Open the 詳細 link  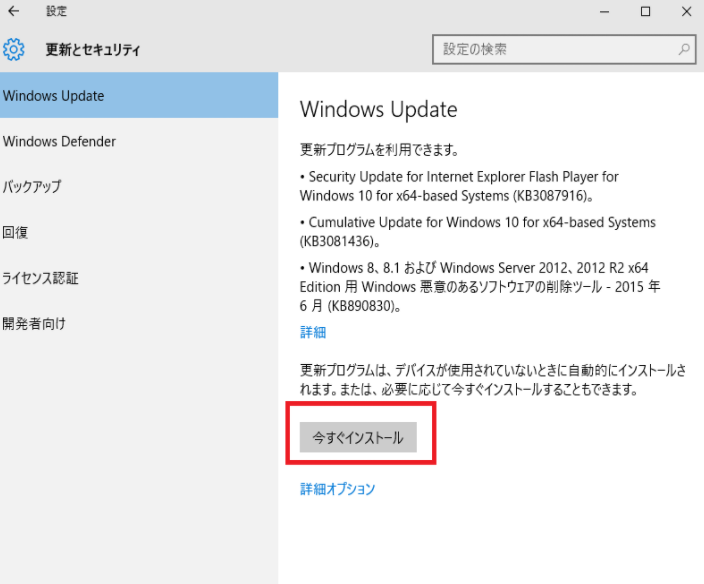tap(312, 333)
